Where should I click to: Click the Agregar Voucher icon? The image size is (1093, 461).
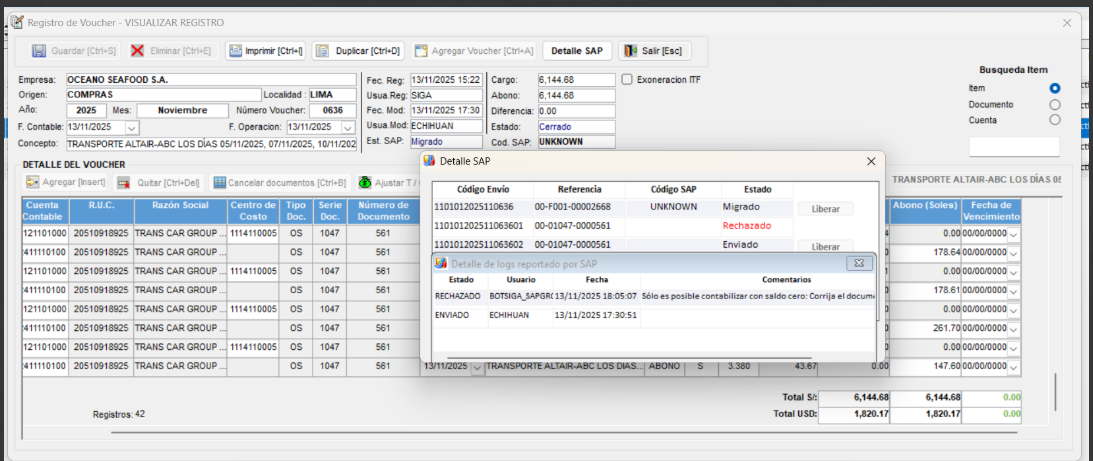click(422, 51)
